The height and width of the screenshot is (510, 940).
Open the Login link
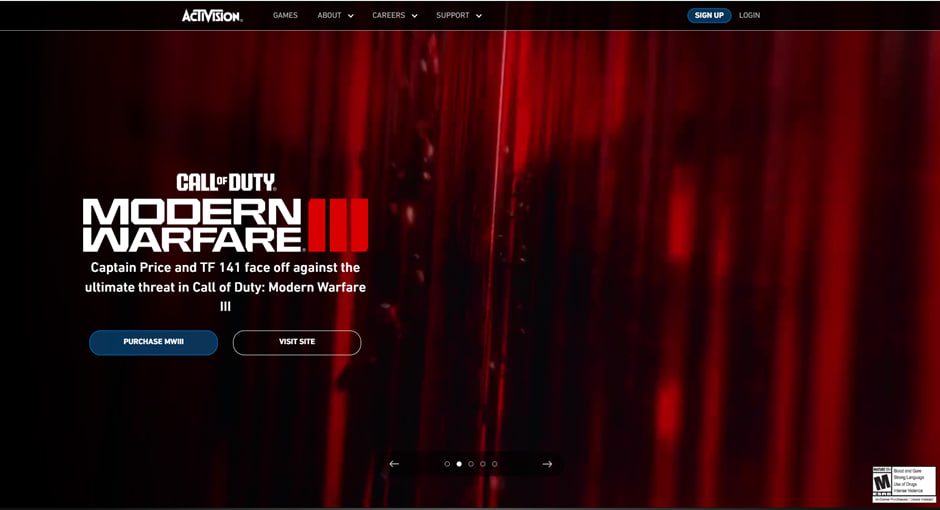coord(749,16)
